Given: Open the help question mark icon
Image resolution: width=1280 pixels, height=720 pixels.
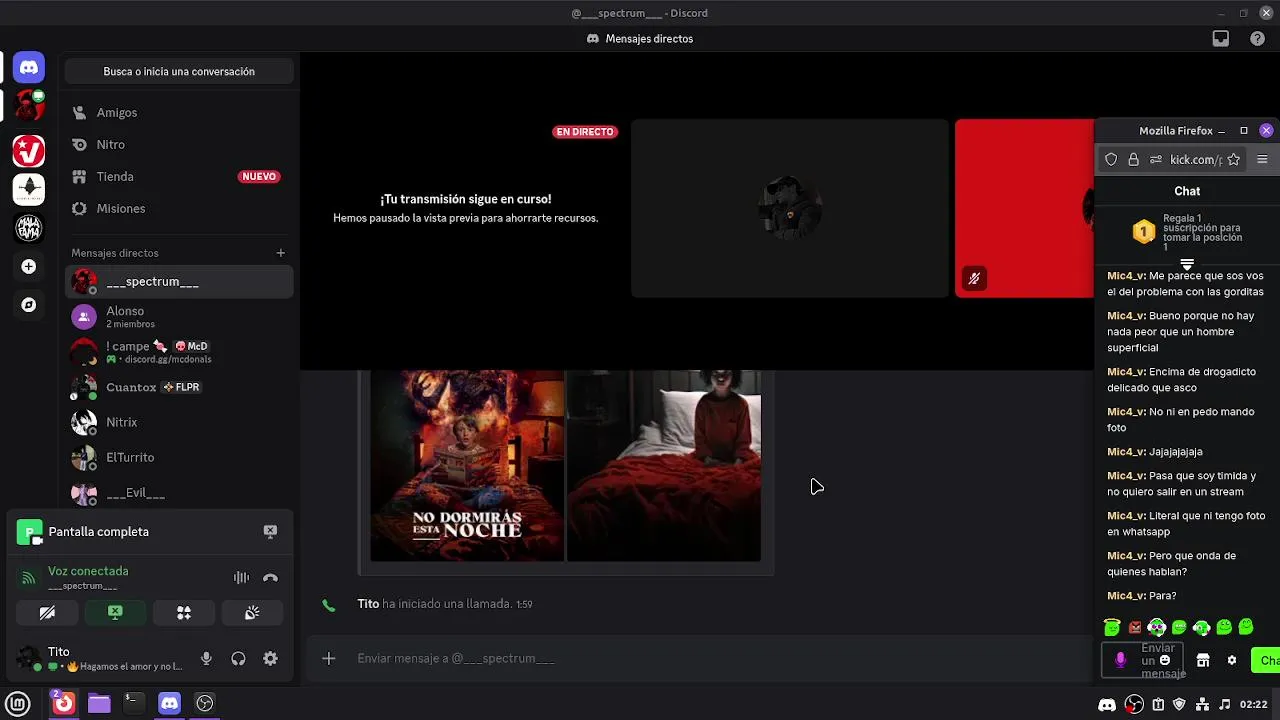Looking at the screenshot, I should pos(1258,39).
